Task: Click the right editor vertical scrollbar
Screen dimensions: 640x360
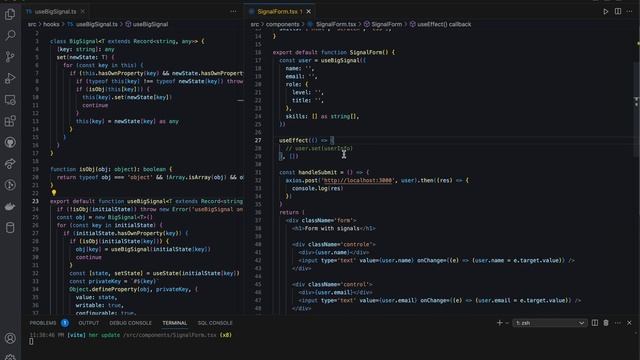Action: pos(637,109)
